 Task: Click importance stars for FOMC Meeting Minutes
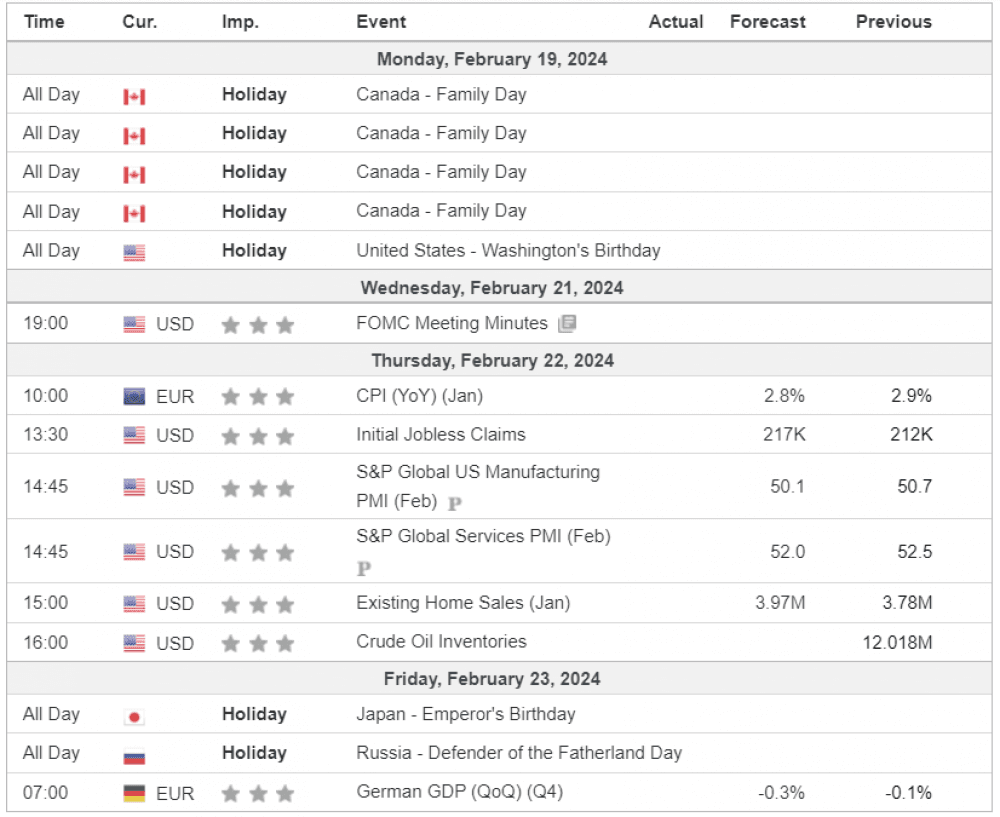tap(258, 325)
